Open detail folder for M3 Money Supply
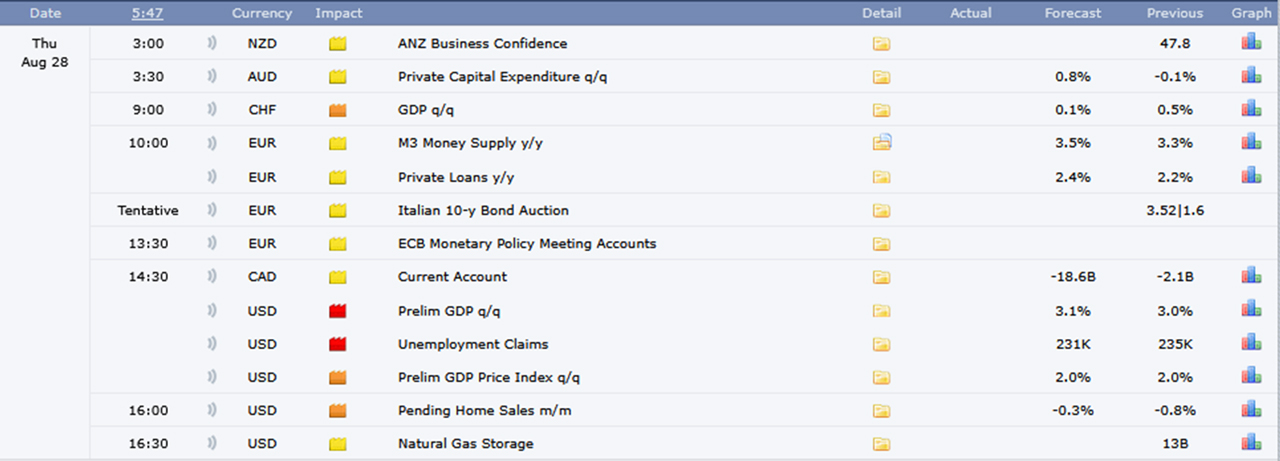The image size is (1280, 461). [881, 143]
